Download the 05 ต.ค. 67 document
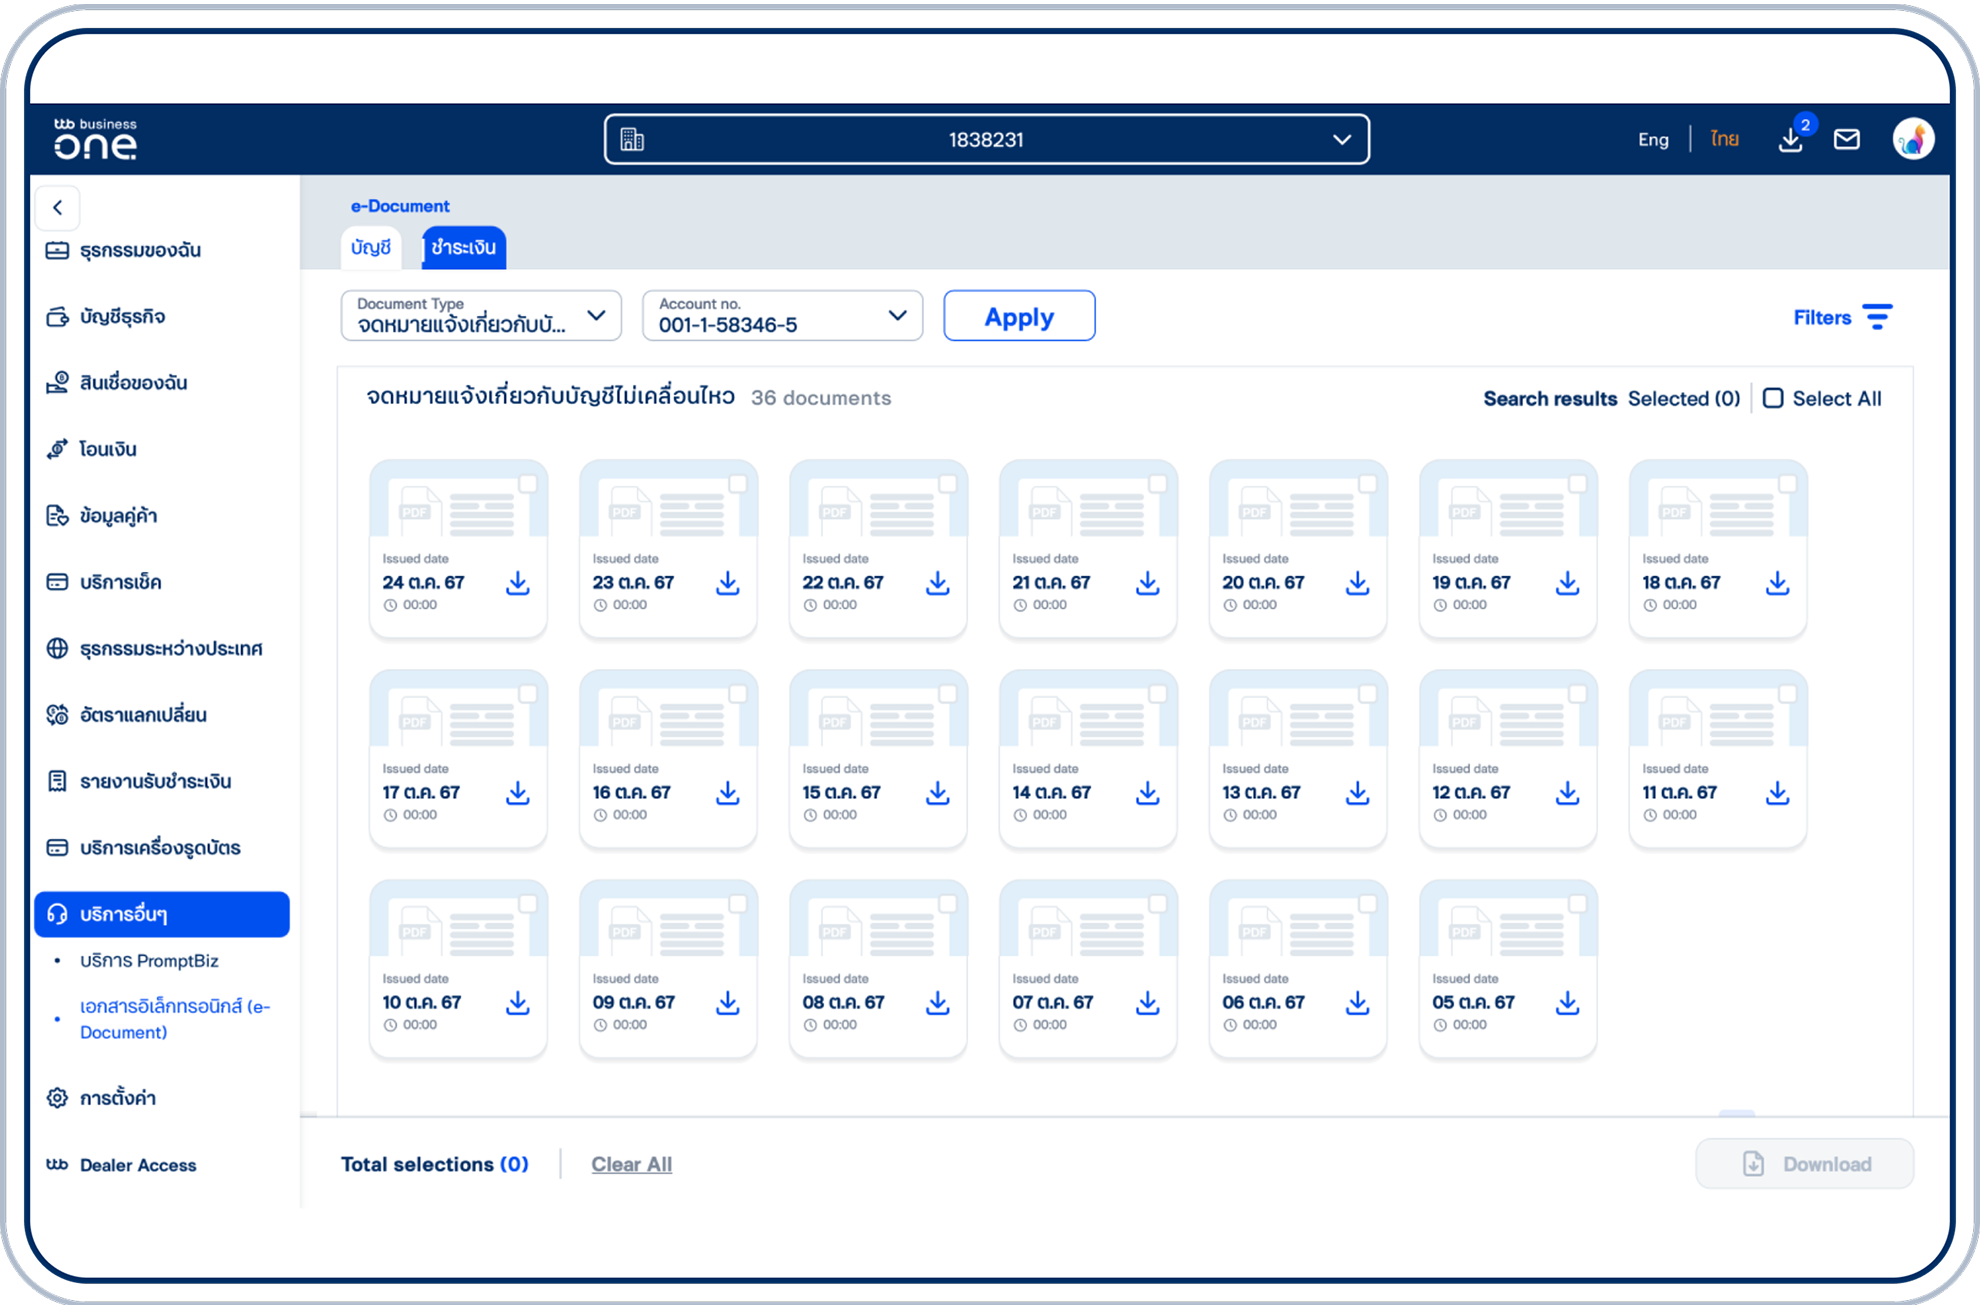 coord(1567,1003)
